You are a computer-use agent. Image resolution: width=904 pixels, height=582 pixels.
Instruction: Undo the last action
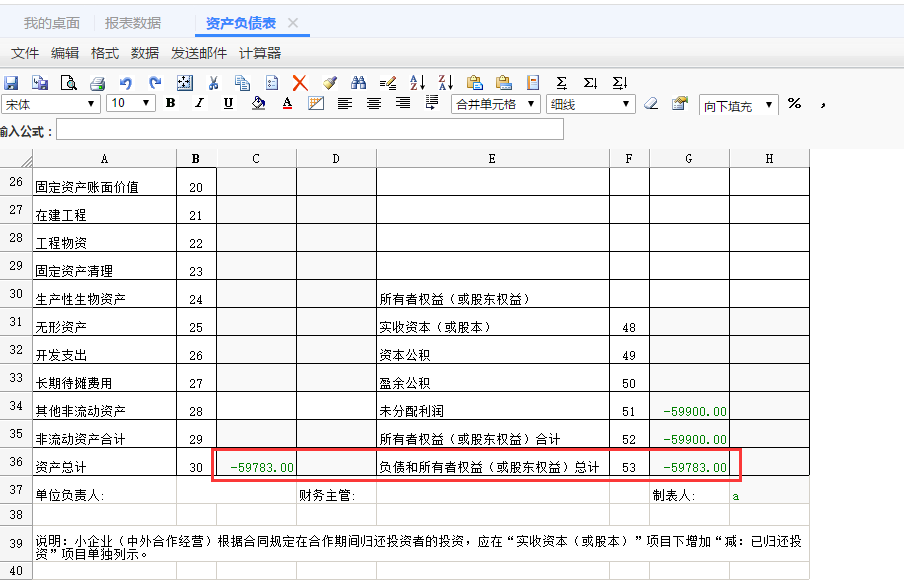coord(126,83)
